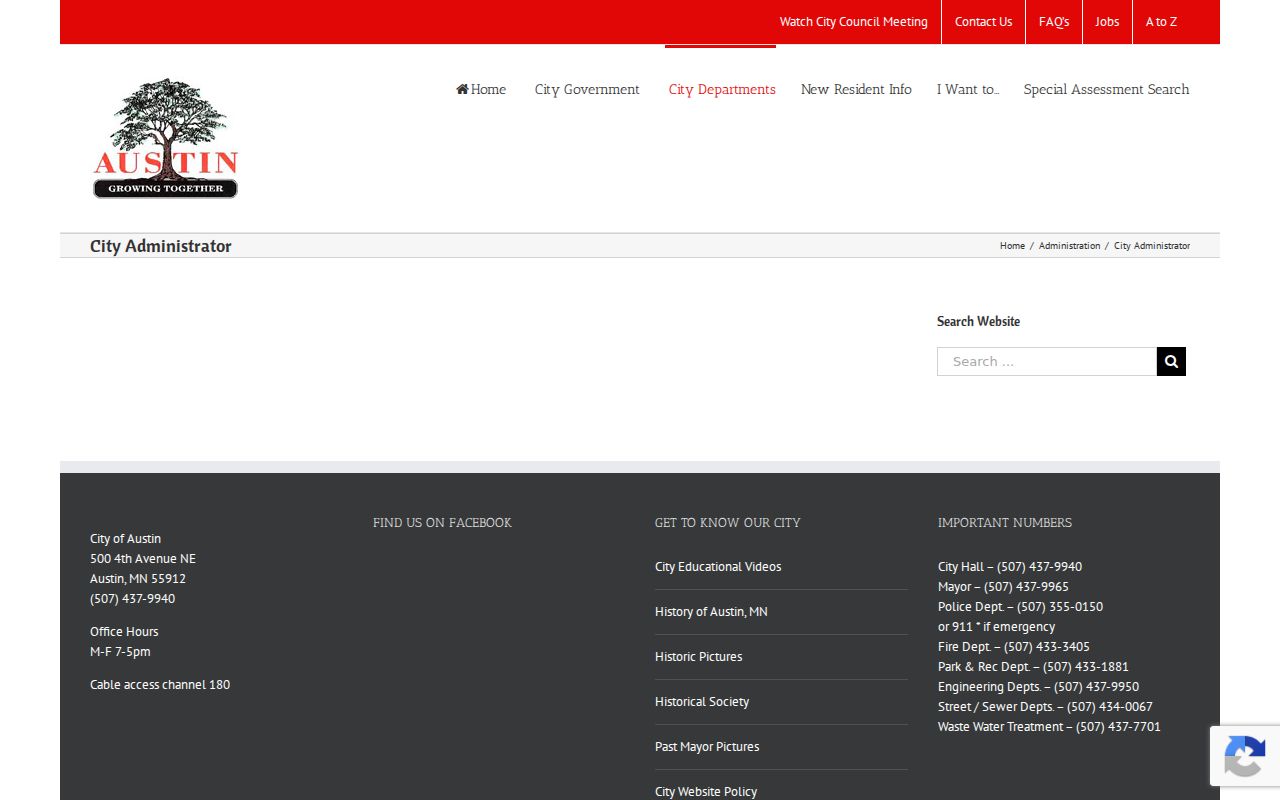Open the Contact Us page
The image size is (1280, 800).
(x=983, y=22)
